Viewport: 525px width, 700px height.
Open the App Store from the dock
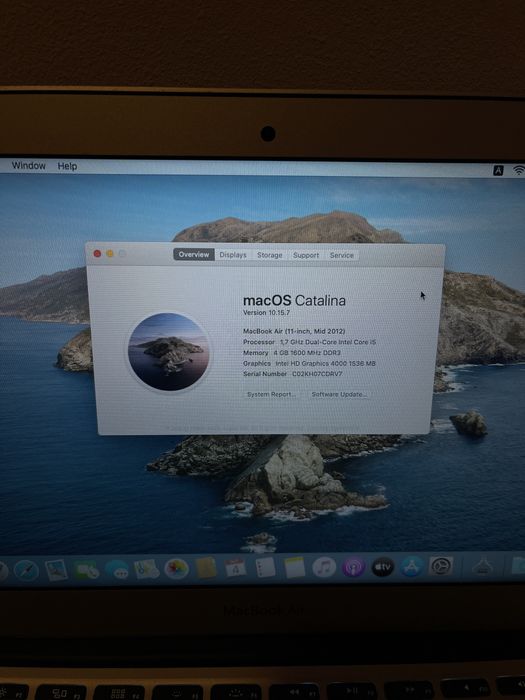[x=412, y=567]
